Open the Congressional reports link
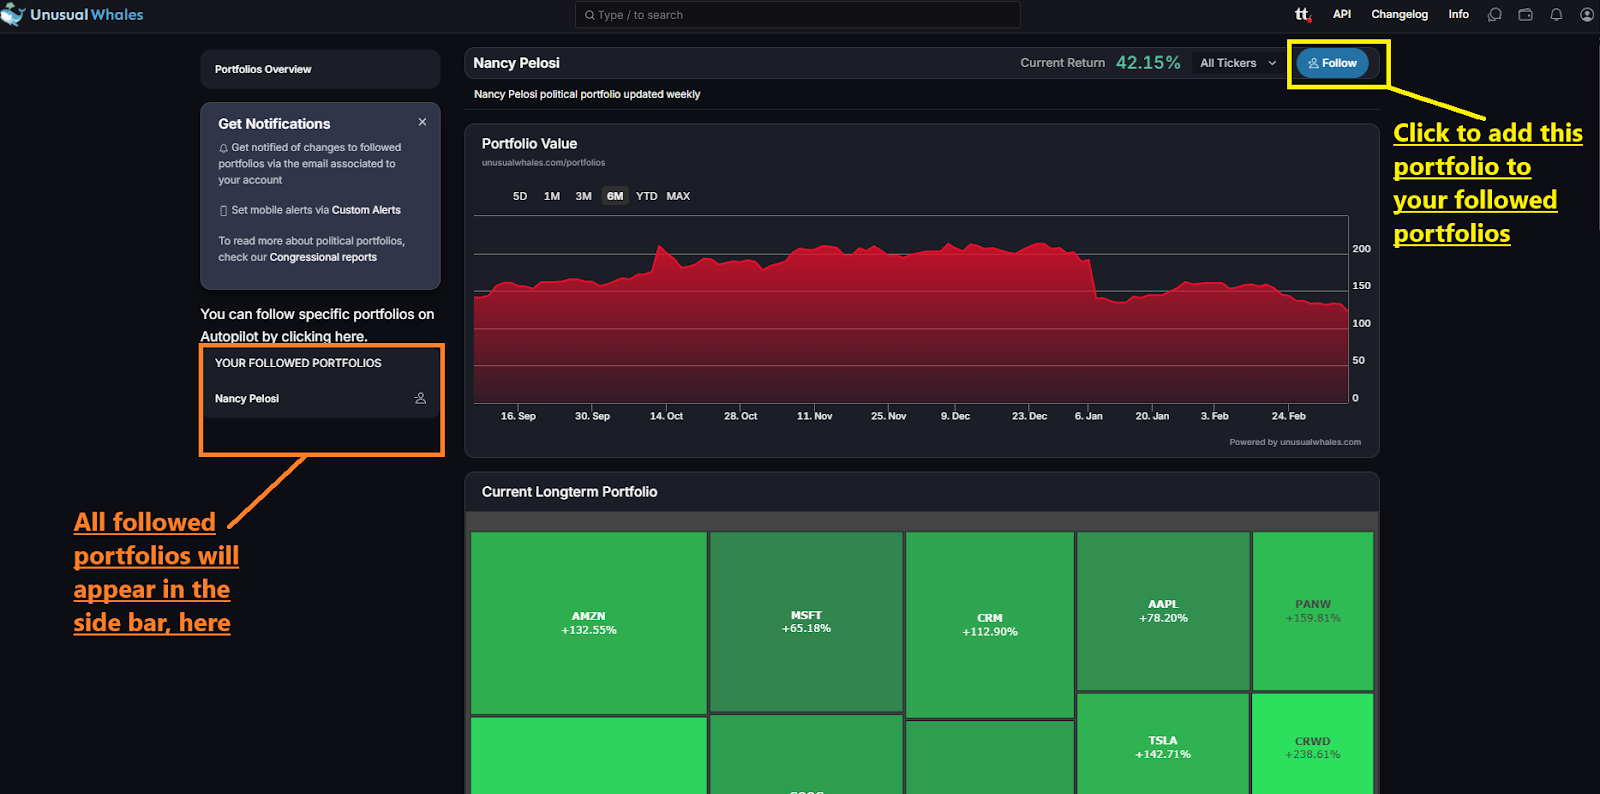 click(323, 257)
